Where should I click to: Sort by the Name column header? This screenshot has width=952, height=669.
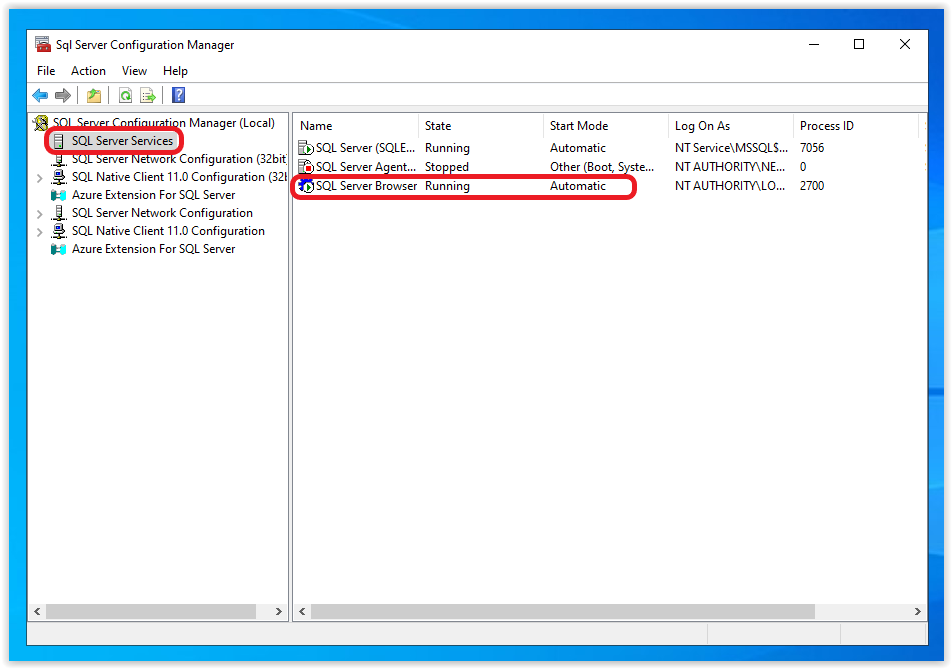356,126
